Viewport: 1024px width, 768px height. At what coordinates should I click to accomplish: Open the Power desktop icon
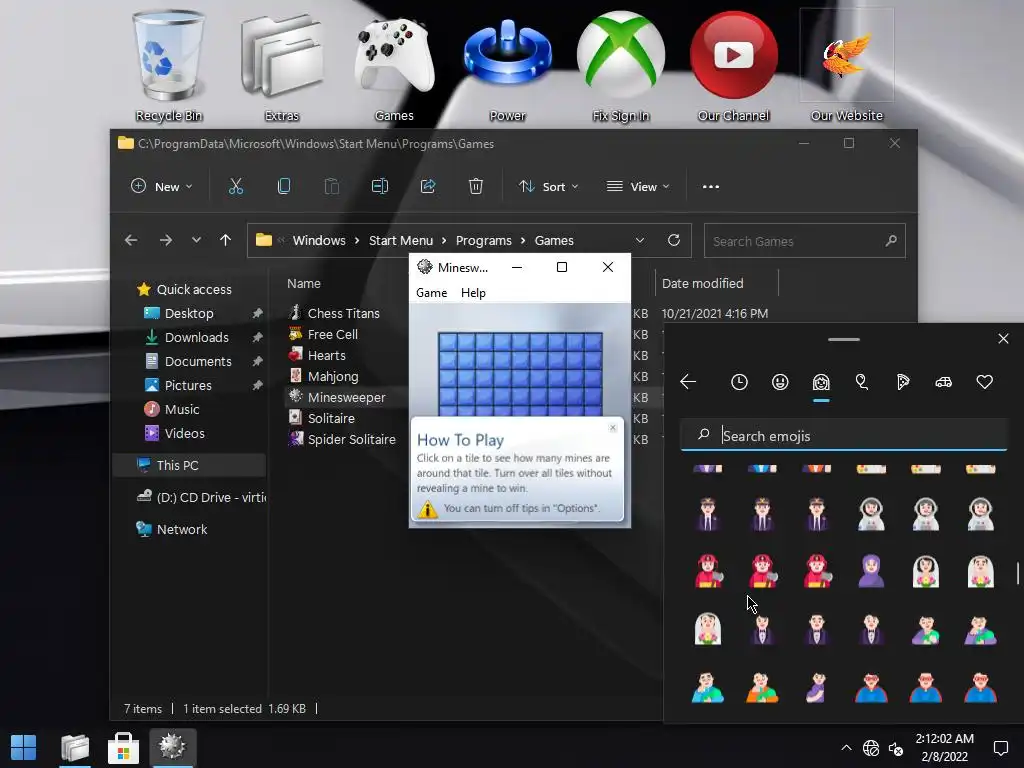click(507, 65)
